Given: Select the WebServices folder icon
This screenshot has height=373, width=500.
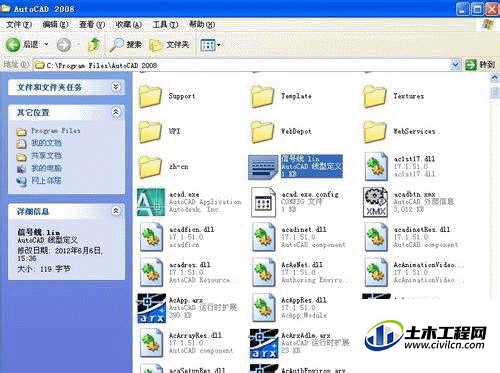Looking at the screenshot, I should pos(375,131).
